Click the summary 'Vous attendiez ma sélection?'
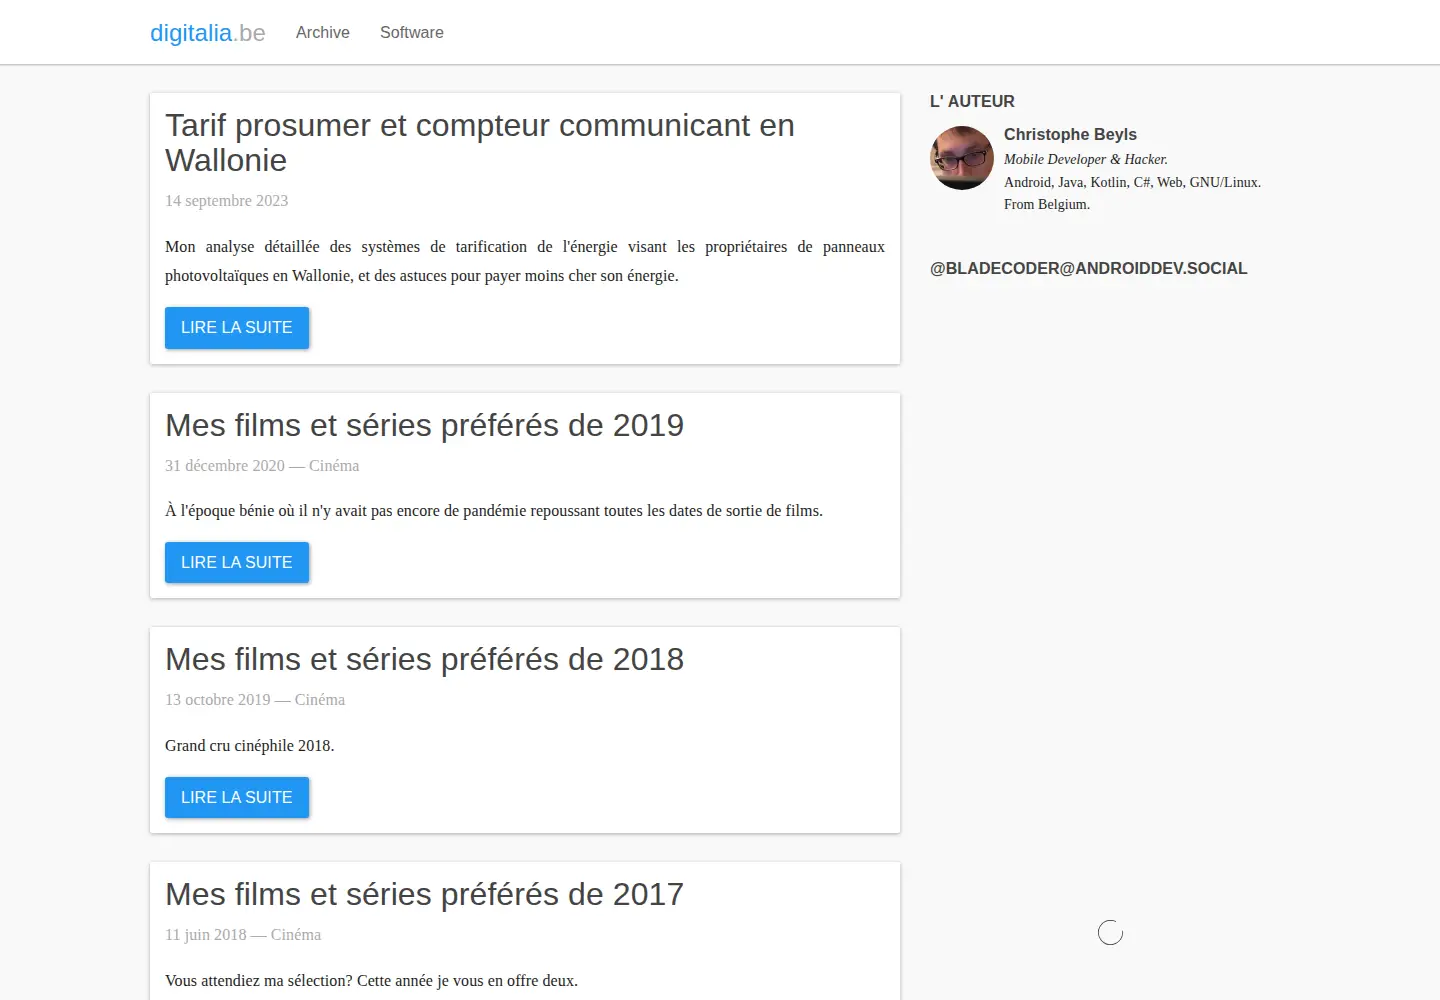1440x1000 pixels. click(x=371, y=981)
